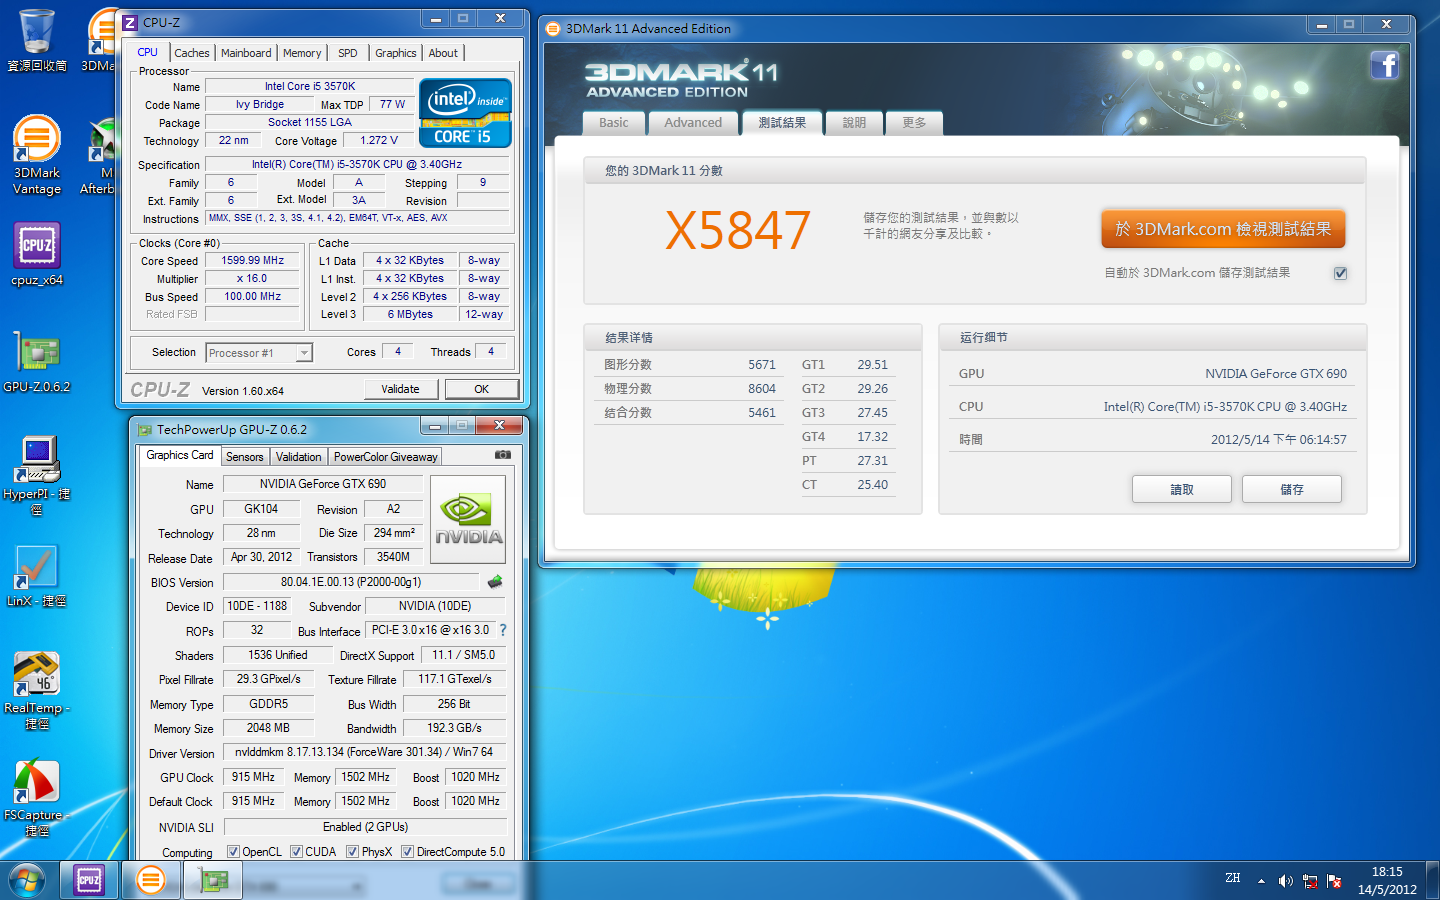Click the Core Speed value 1599.99 MHz
The width and height of the screenshot is (1440, 900).
(x=253, y=260)
